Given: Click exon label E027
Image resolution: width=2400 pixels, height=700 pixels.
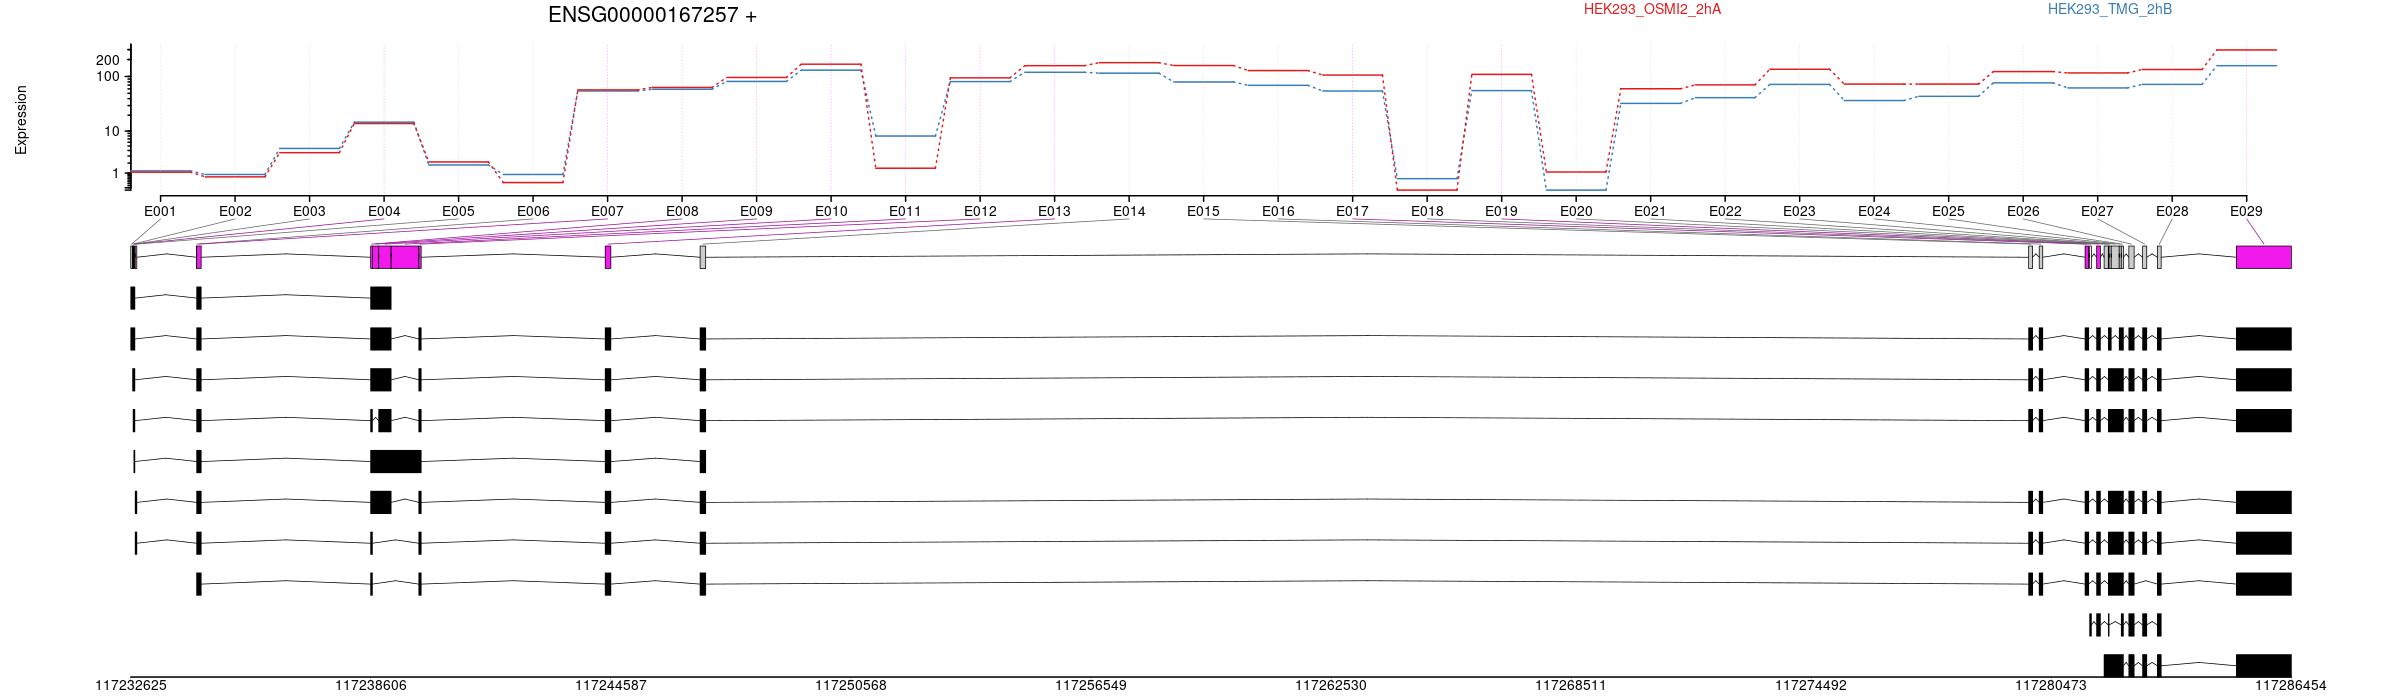Looking at the screenshot, I should (x=2097, y=211).
